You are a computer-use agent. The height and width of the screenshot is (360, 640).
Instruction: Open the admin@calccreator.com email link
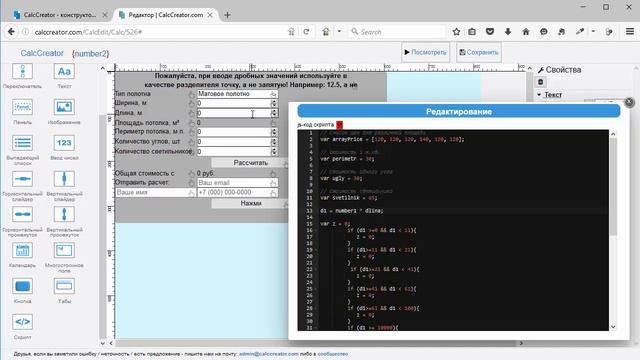coord(269,354)
